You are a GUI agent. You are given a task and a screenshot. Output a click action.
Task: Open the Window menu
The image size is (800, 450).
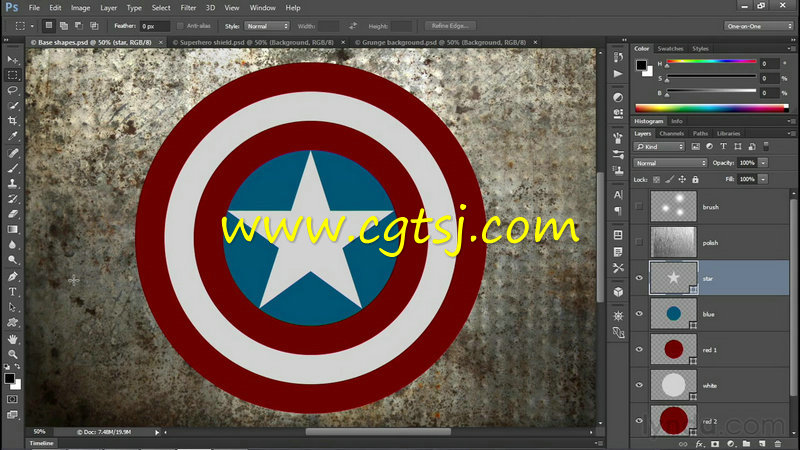(x=262, y=8)
